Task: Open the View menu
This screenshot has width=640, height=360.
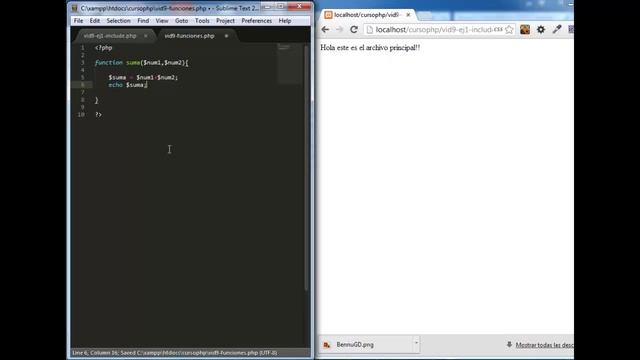Action: pyautogui.click(x=162, y=21)
